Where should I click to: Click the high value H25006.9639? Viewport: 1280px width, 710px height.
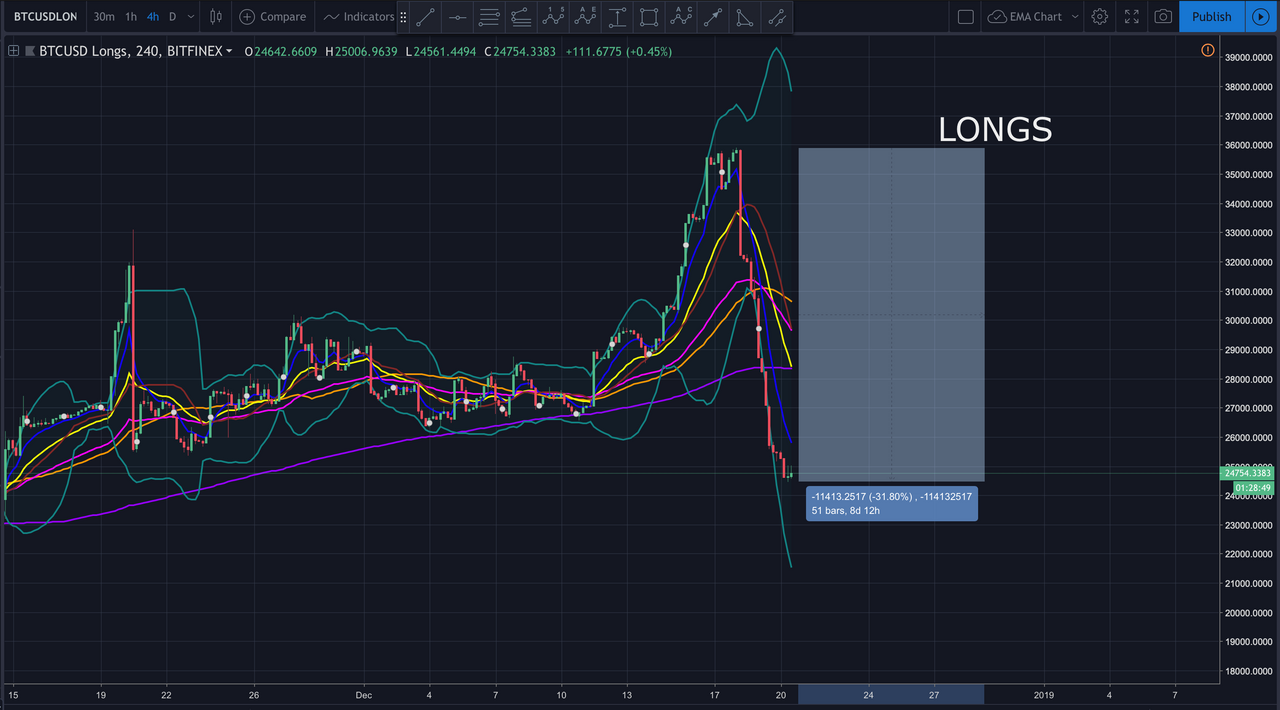click(361, 51)
